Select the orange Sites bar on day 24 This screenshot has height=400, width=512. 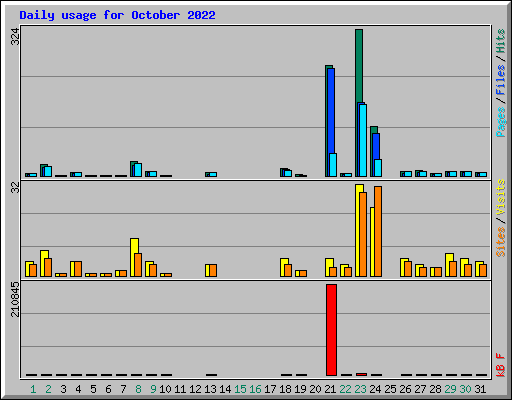[378, 231]
